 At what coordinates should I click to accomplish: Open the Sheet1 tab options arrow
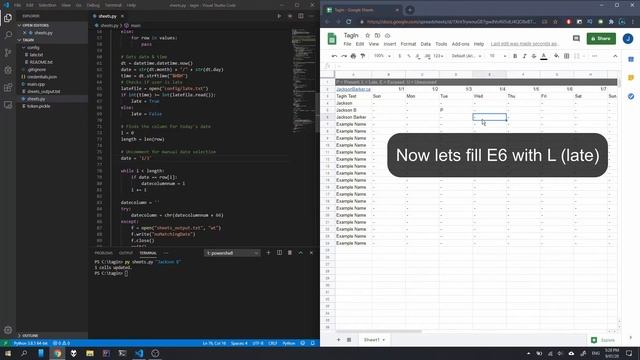coord(384,340)
